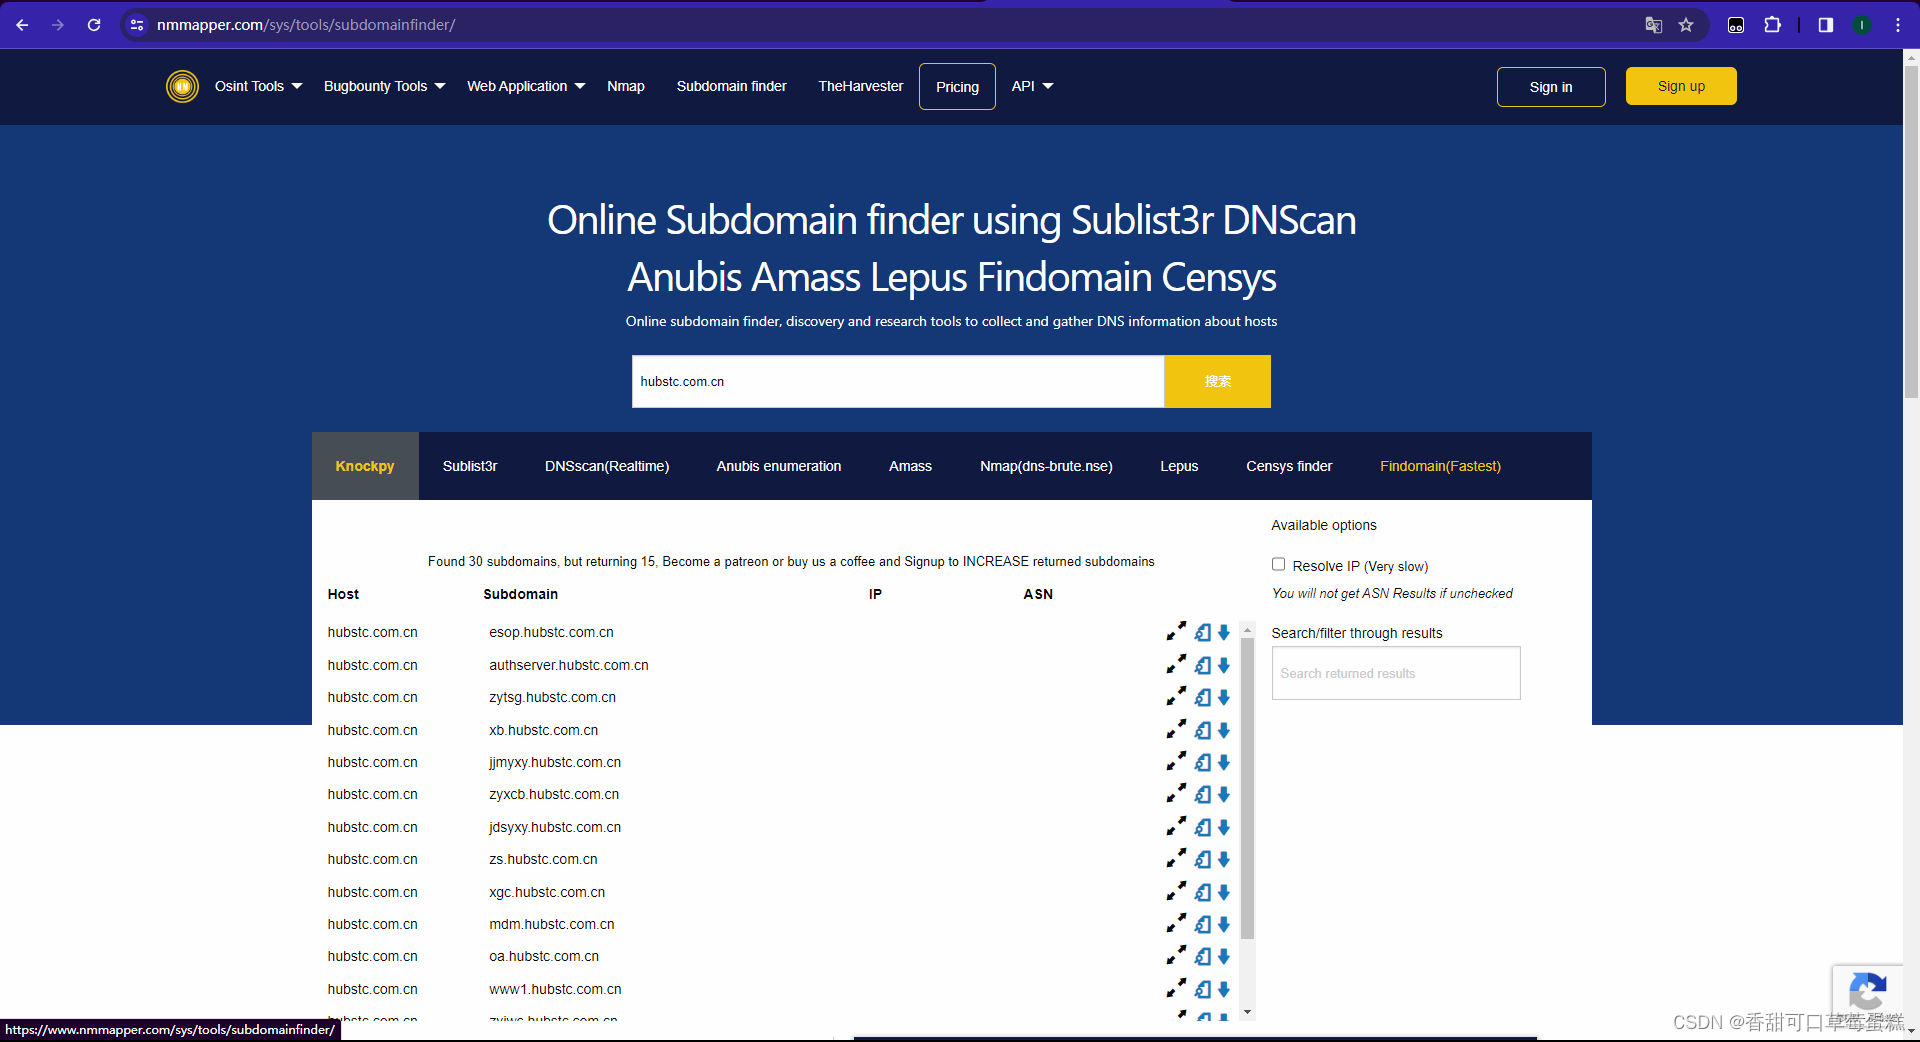Switch to the Amass tab
Viewport: 1920px width, 1042px height.
point(910,466)
